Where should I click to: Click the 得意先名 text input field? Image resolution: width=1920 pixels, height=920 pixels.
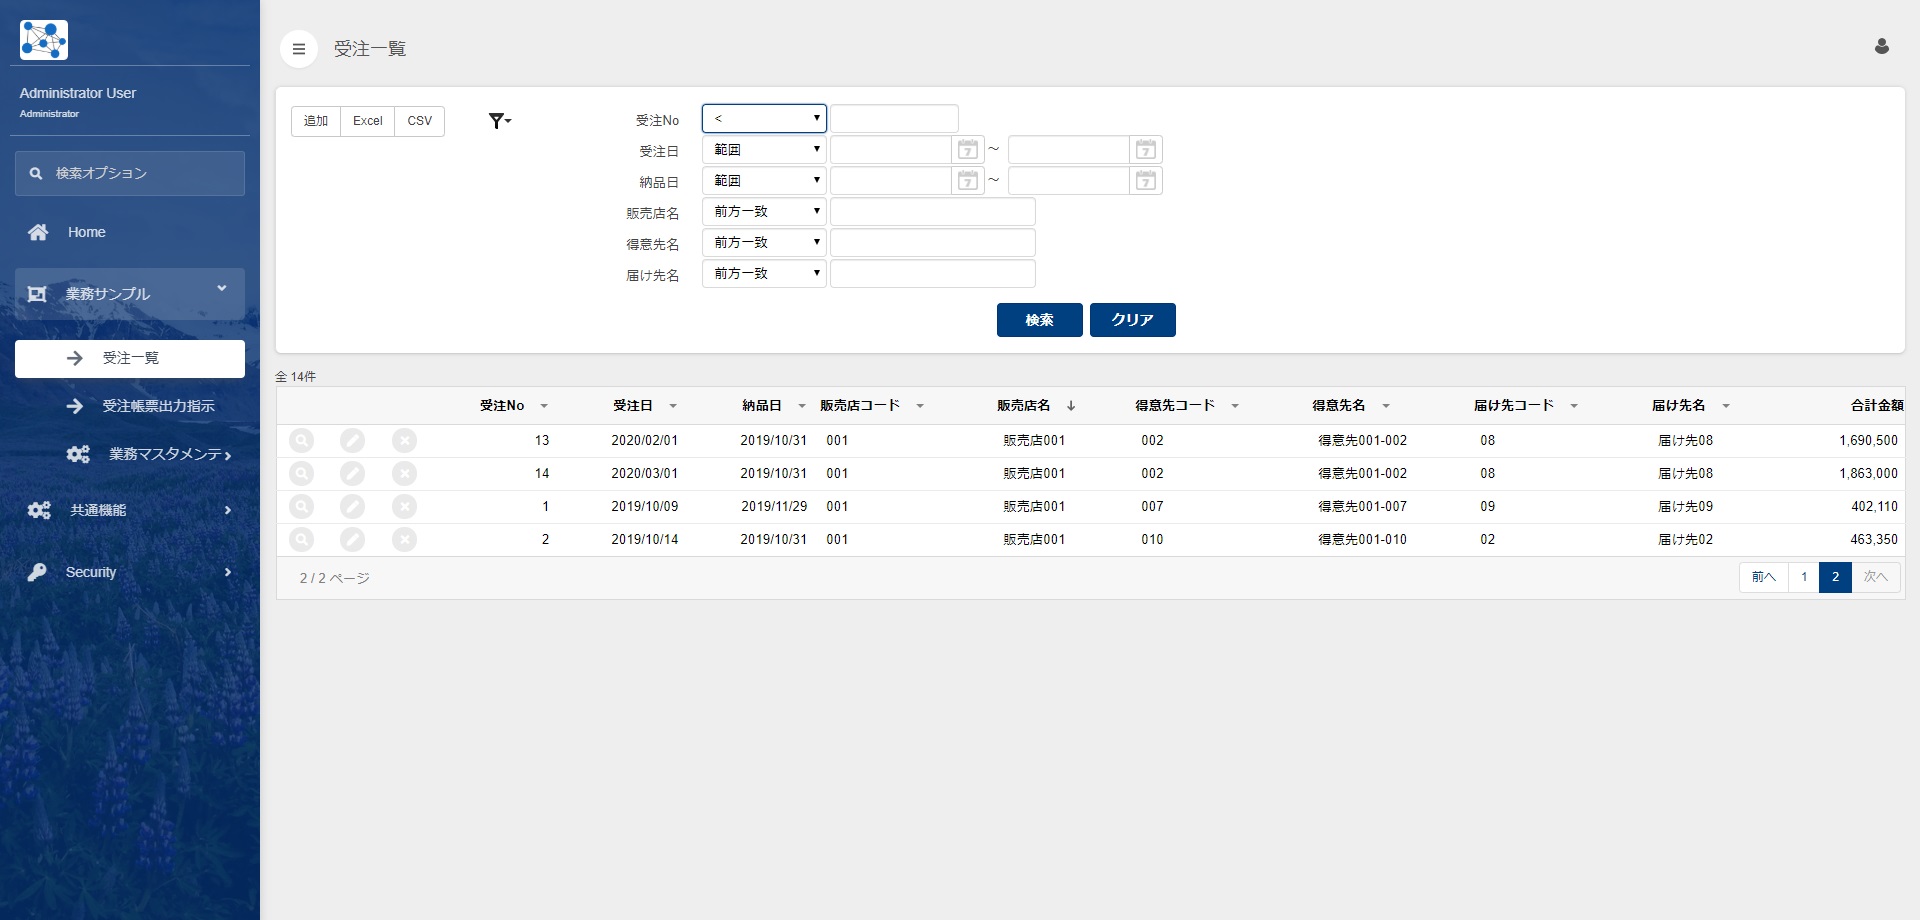932,243
